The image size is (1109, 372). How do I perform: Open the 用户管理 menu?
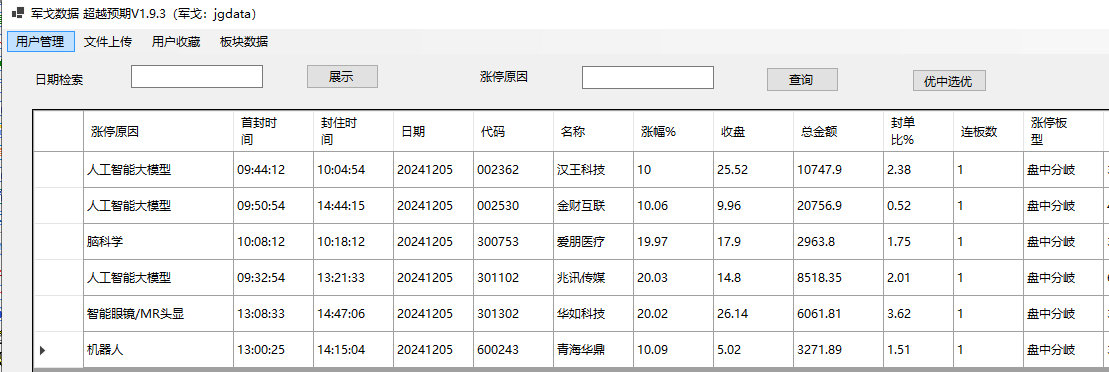[40, 41]
